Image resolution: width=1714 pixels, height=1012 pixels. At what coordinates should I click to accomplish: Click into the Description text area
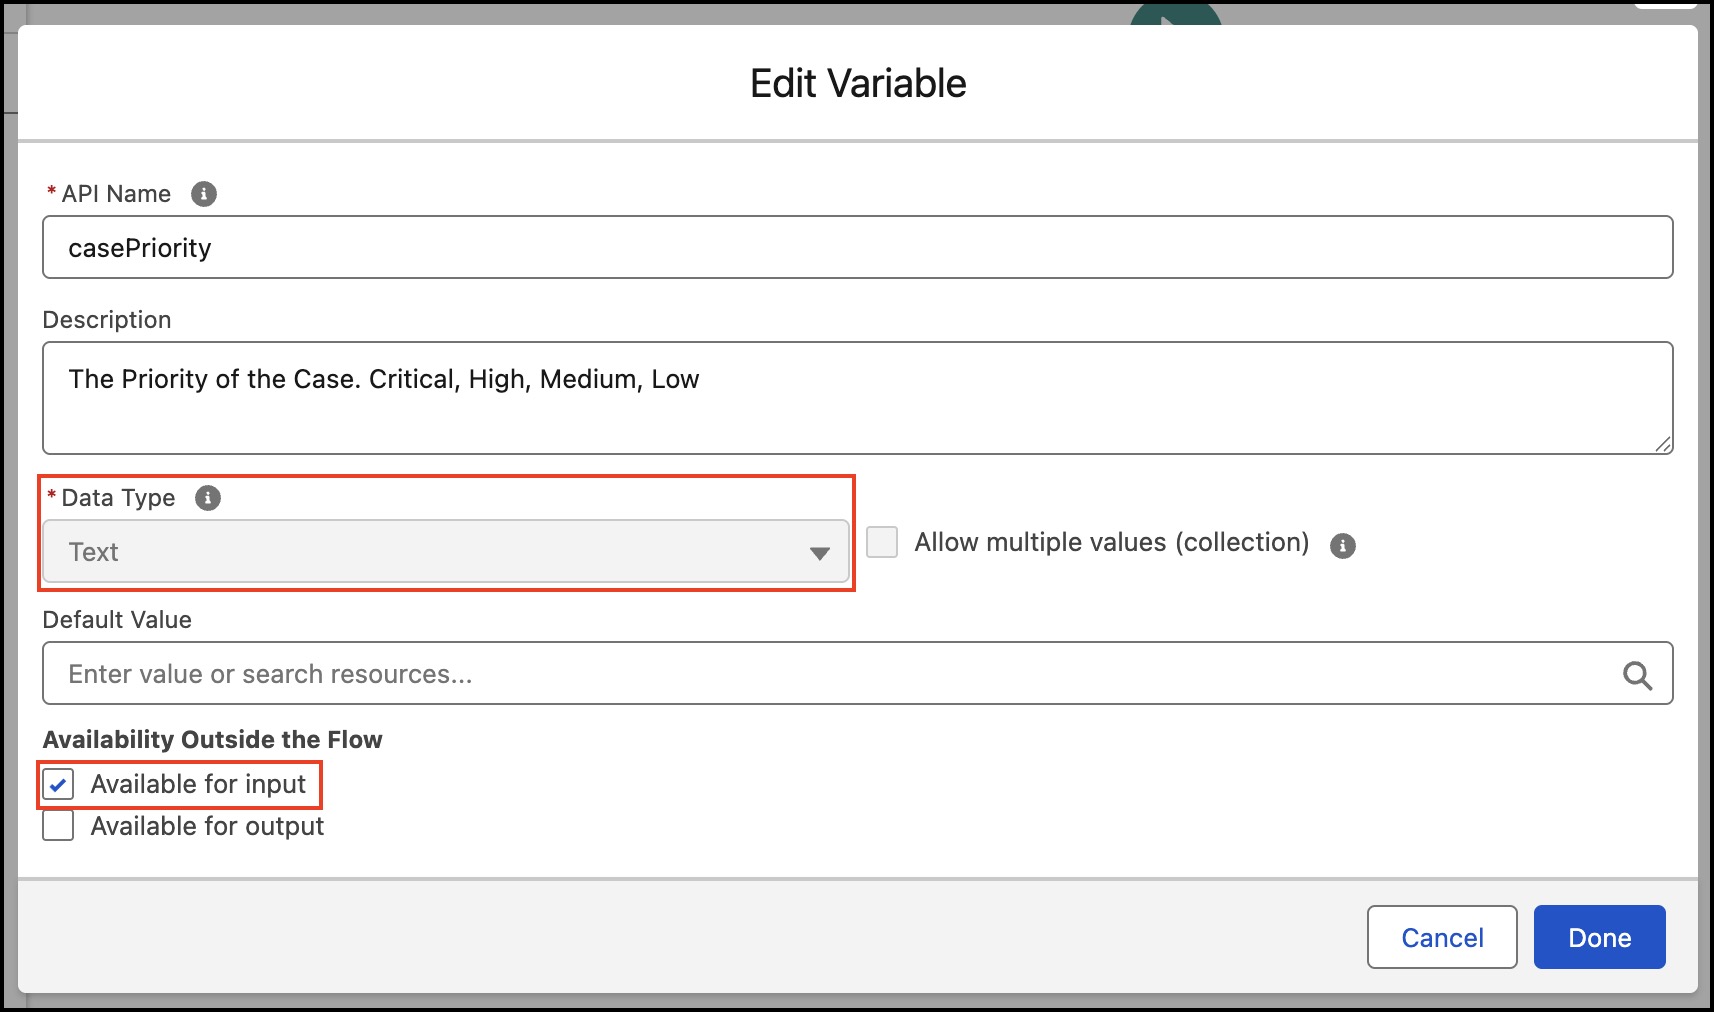858,398
